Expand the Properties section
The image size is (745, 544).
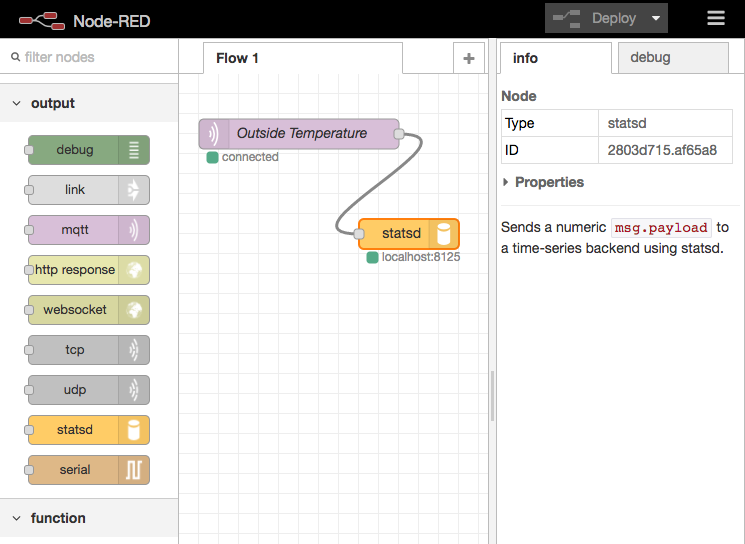(x=543, y=182)
